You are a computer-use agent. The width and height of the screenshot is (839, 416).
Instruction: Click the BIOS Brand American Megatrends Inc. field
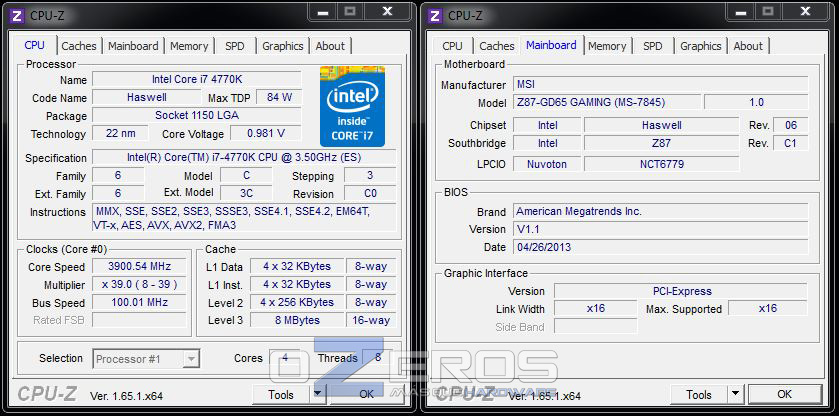coord(661,211)
